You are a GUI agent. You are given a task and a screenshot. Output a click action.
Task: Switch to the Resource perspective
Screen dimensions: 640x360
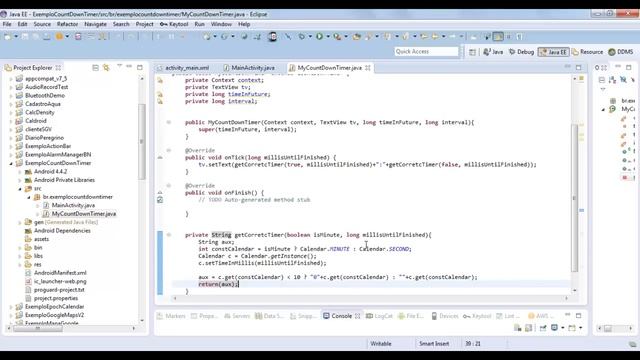point(587,52)
